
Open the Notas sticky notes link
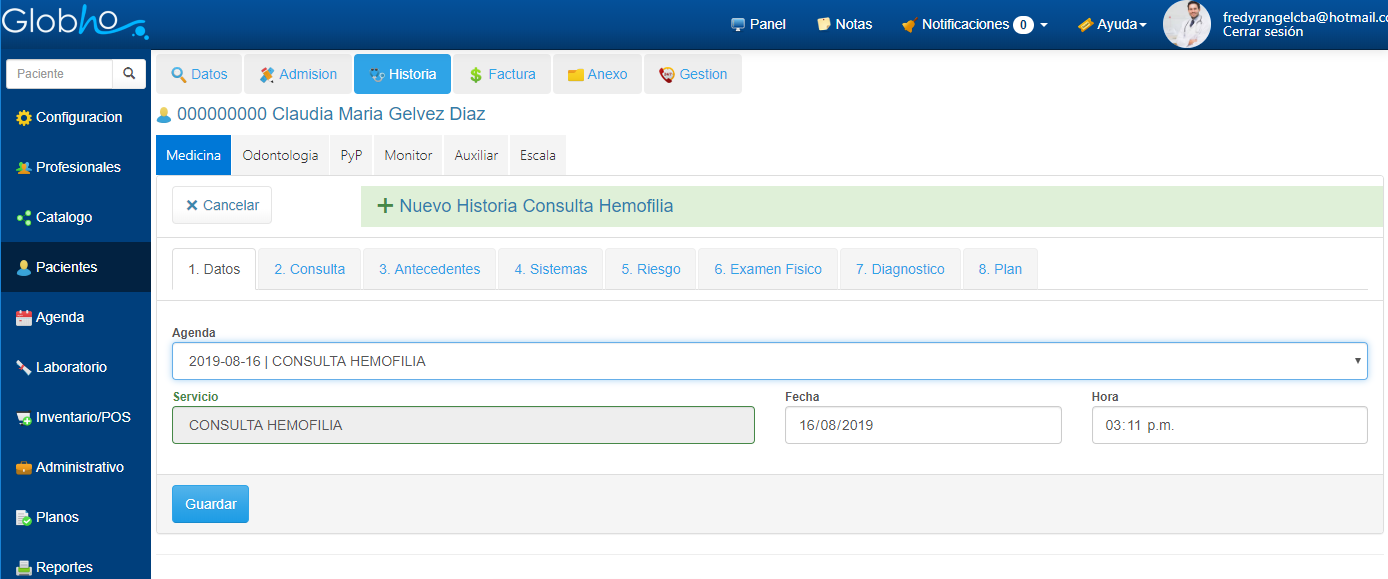[844, 24]
